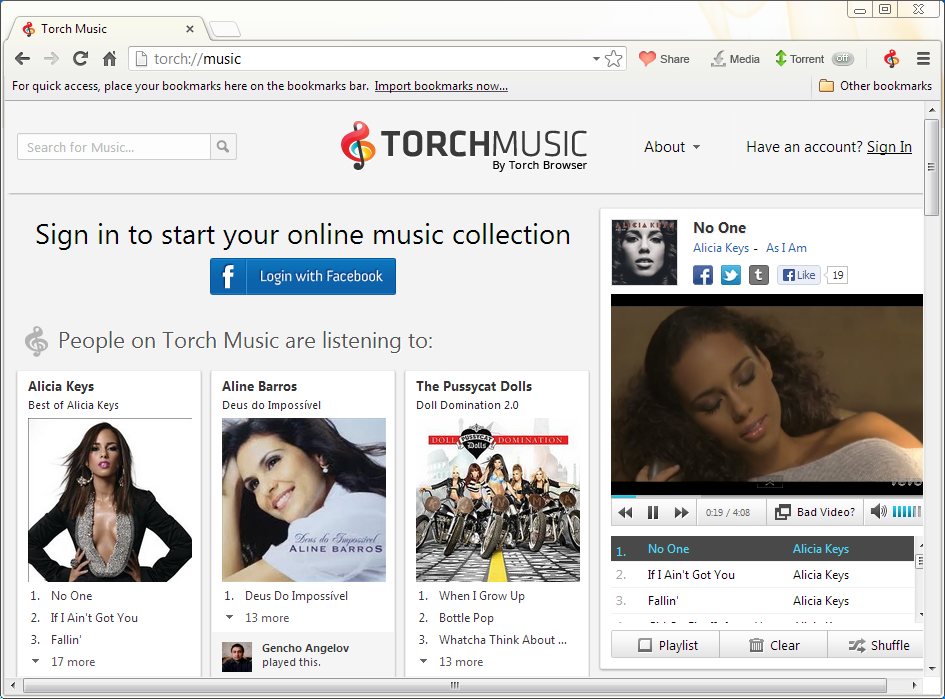Open the Media grabber button
Viewport: 945px width, 699px height.
tap(735, 58)
